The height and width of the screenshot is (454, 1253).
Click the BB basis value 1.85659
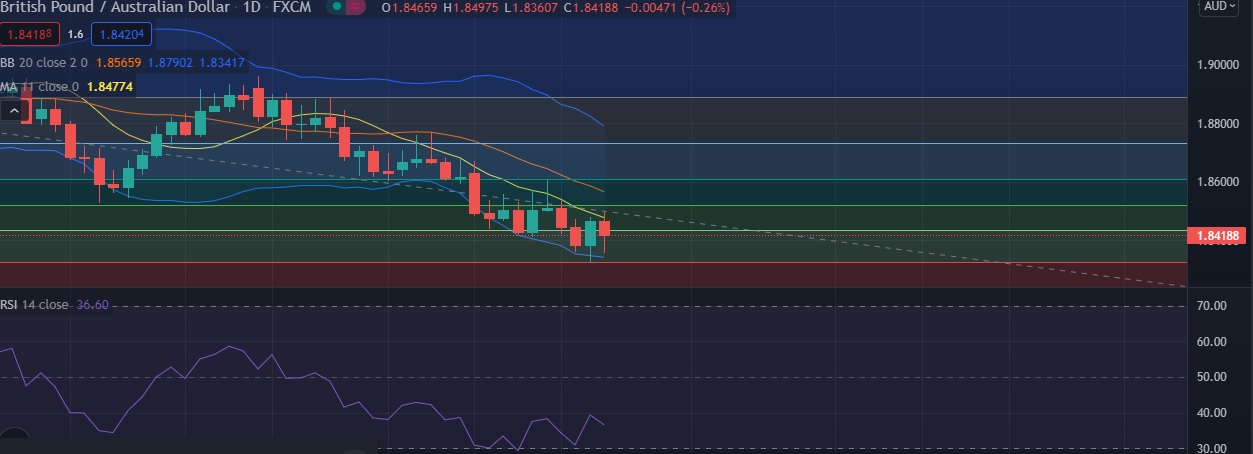[119, 62]
